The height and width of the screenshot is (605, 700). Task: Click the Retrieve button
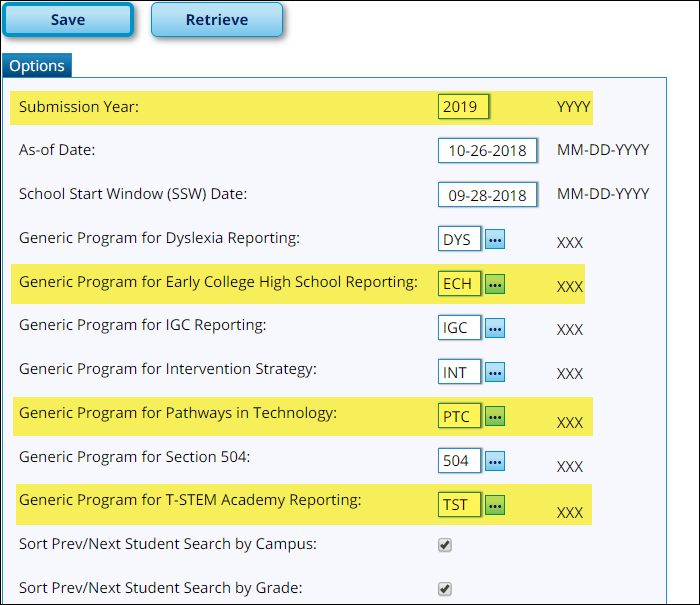tap(217, 20)
